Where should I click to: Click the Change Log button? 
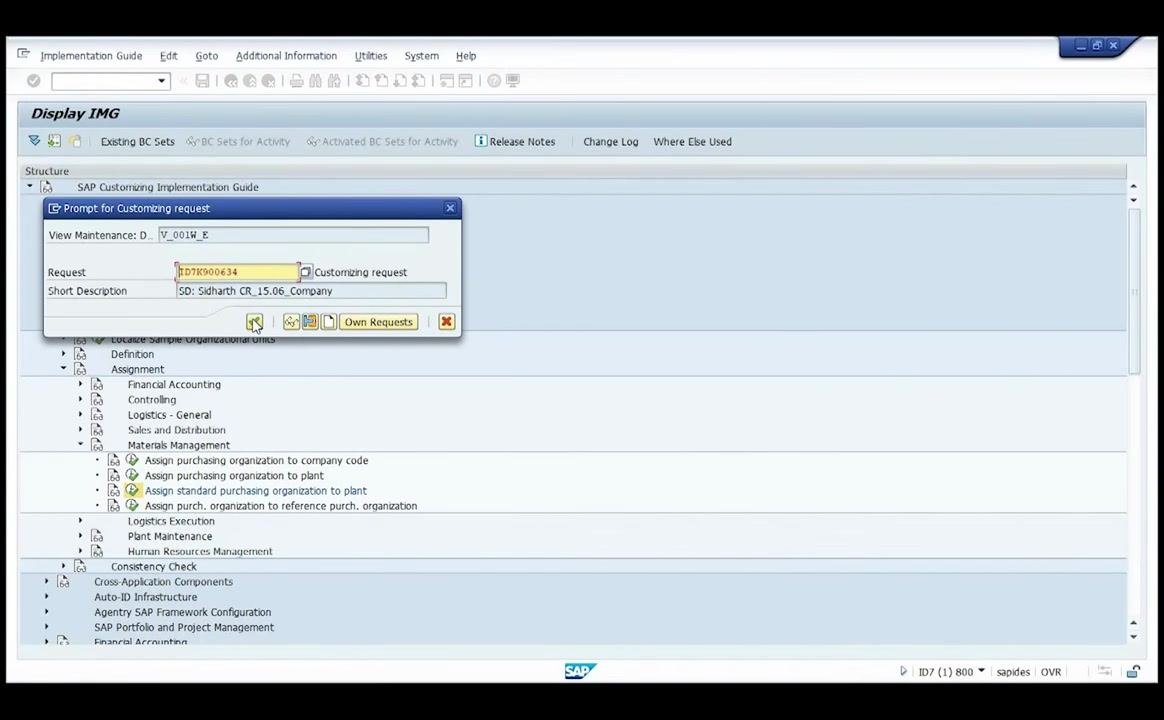pos(610,142)
